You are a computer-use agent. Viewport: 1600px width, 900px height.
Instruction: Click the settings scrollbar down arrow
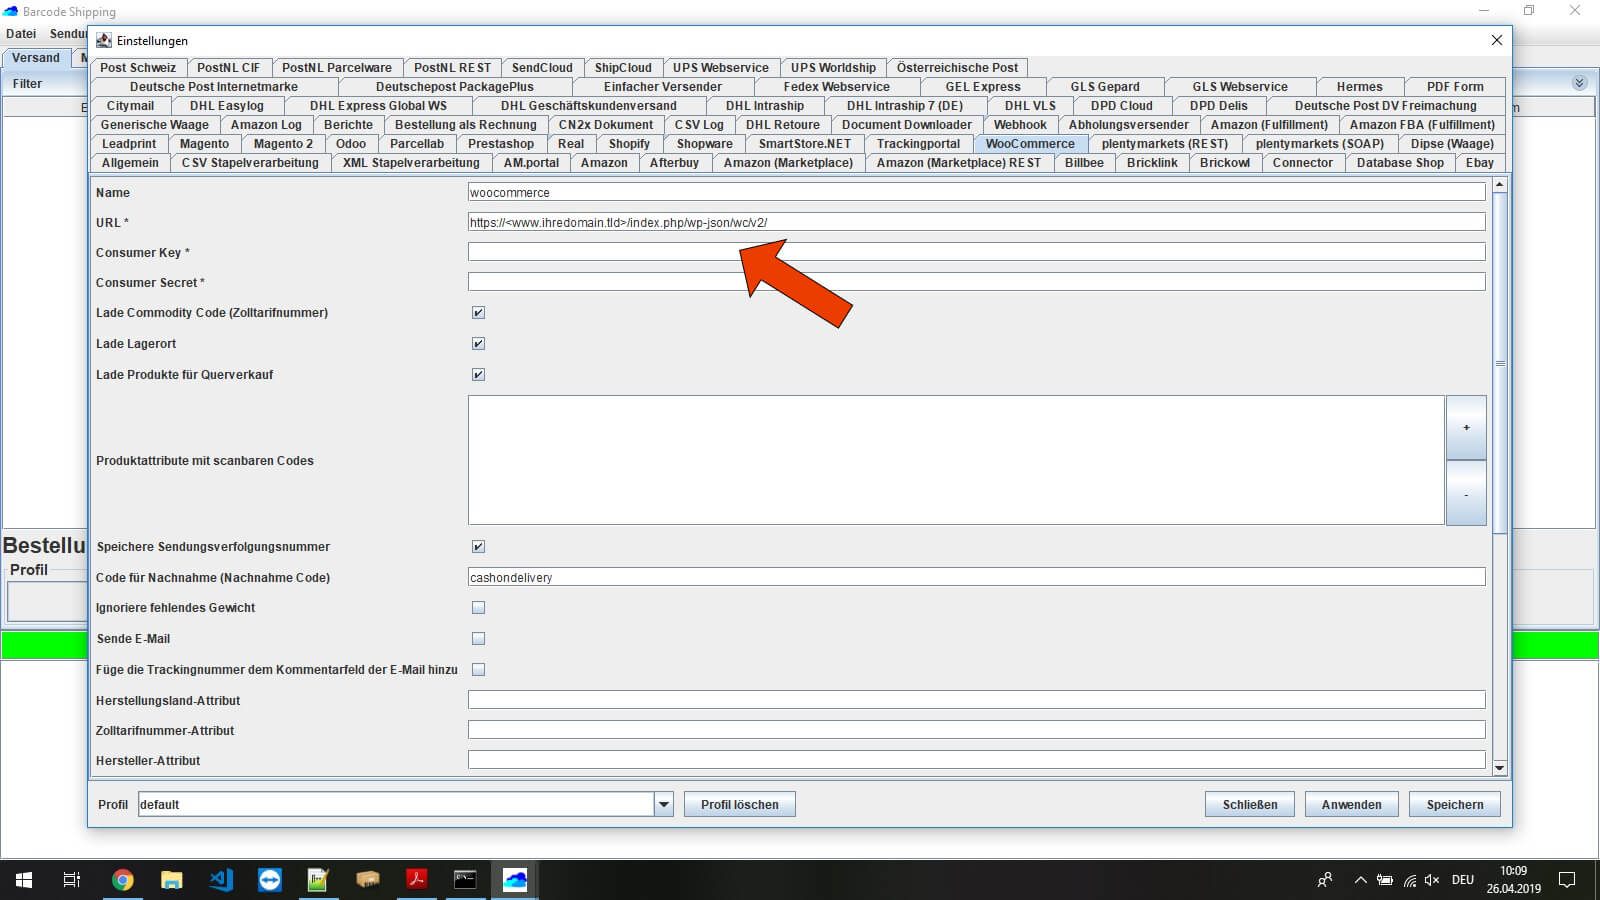(x=1499, y=768)
